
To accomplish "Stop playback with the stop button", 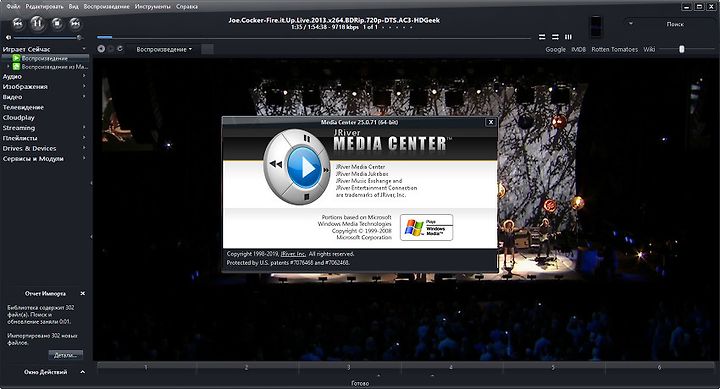I will click(57, 23).
